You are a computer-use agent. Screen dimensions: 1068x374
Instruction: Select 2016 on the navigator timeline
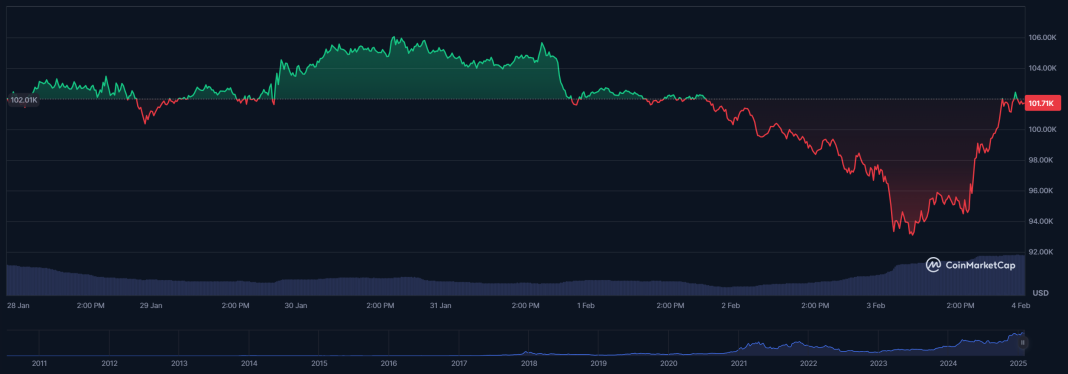(389, 363)
